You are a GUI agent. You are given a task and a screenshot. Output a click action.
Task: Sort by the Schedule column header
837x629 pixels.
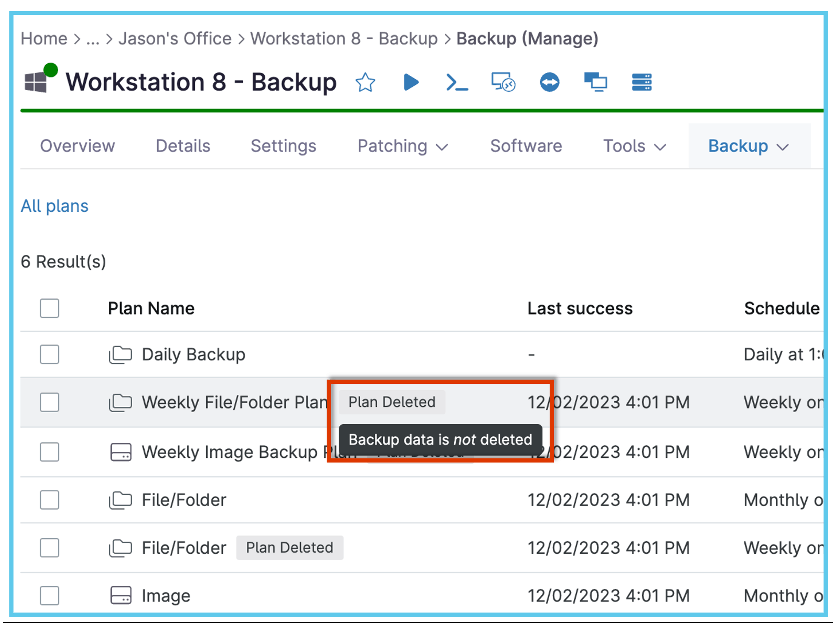point(782,309)
